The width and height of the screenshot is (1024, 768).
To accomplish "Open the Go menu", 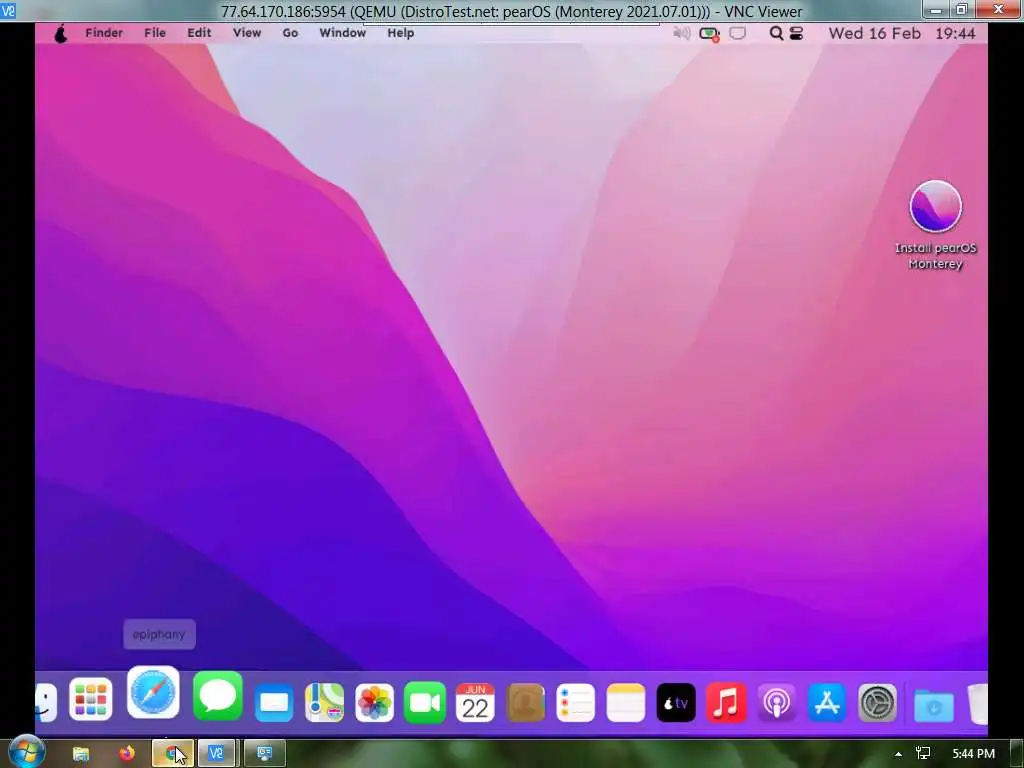I will click(290, 33).
